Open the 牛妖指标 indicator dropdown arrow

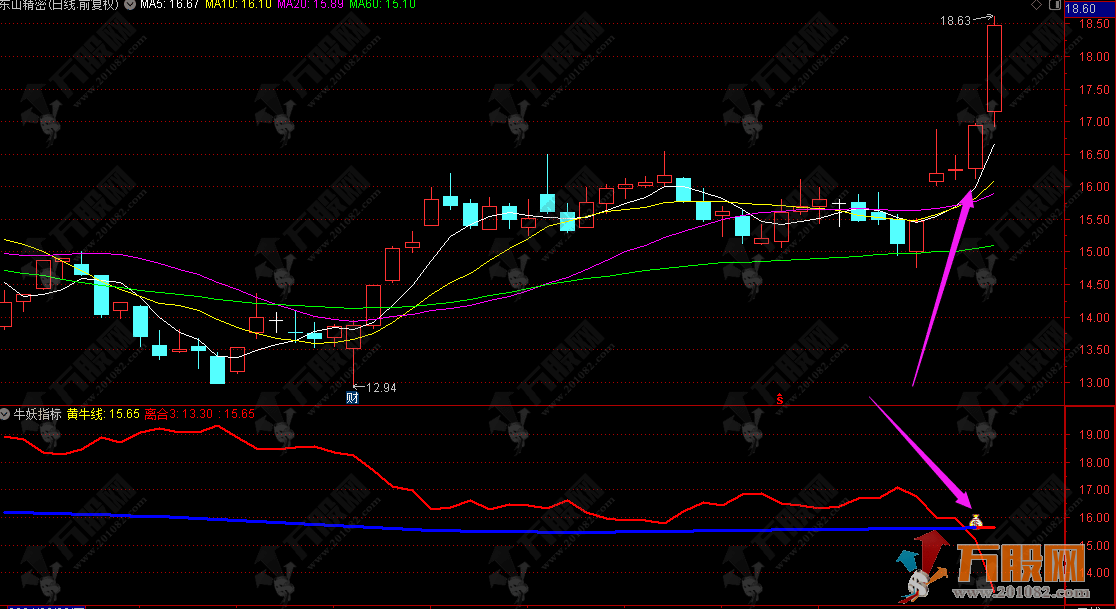[x=5, y=414]
